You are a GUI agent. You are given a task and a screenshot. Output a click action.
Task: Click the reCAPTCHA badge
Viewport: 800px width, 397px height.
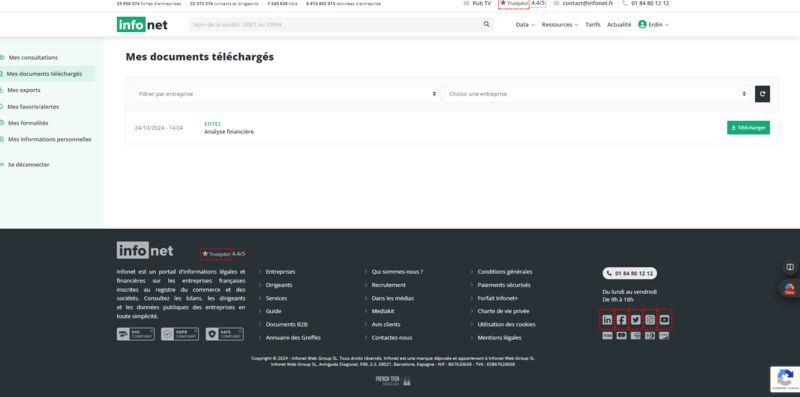(x=785, y=379)
